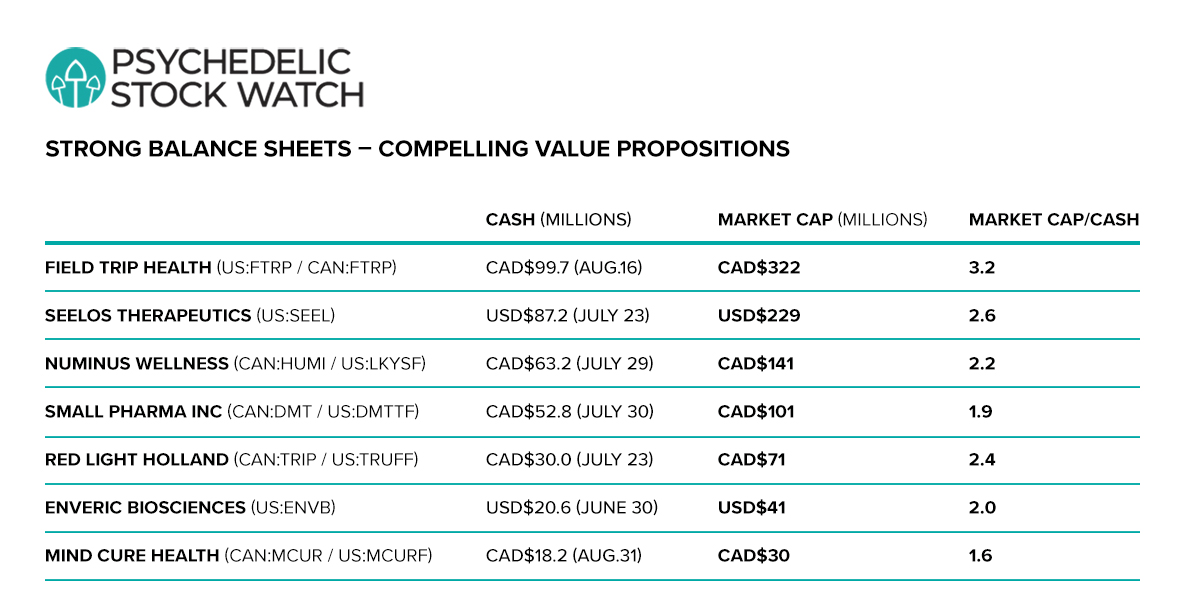
Task: Select the Cash (Millions) column header
Action: 558,220
